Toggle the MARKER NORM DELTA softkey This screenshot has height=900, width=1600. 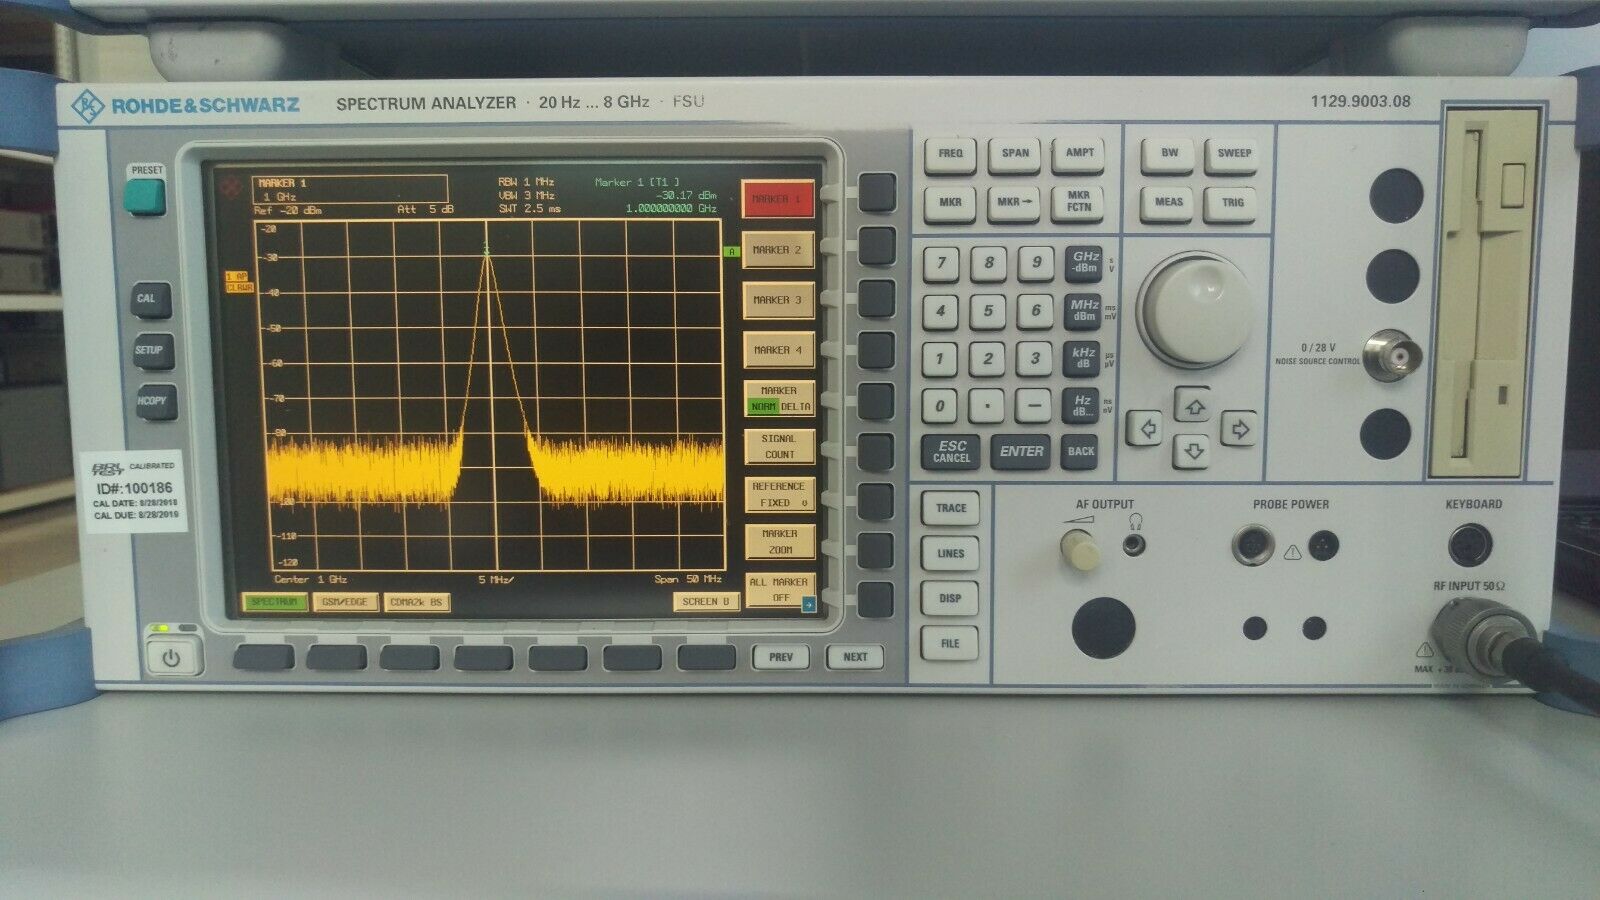(x=779, y=399)
